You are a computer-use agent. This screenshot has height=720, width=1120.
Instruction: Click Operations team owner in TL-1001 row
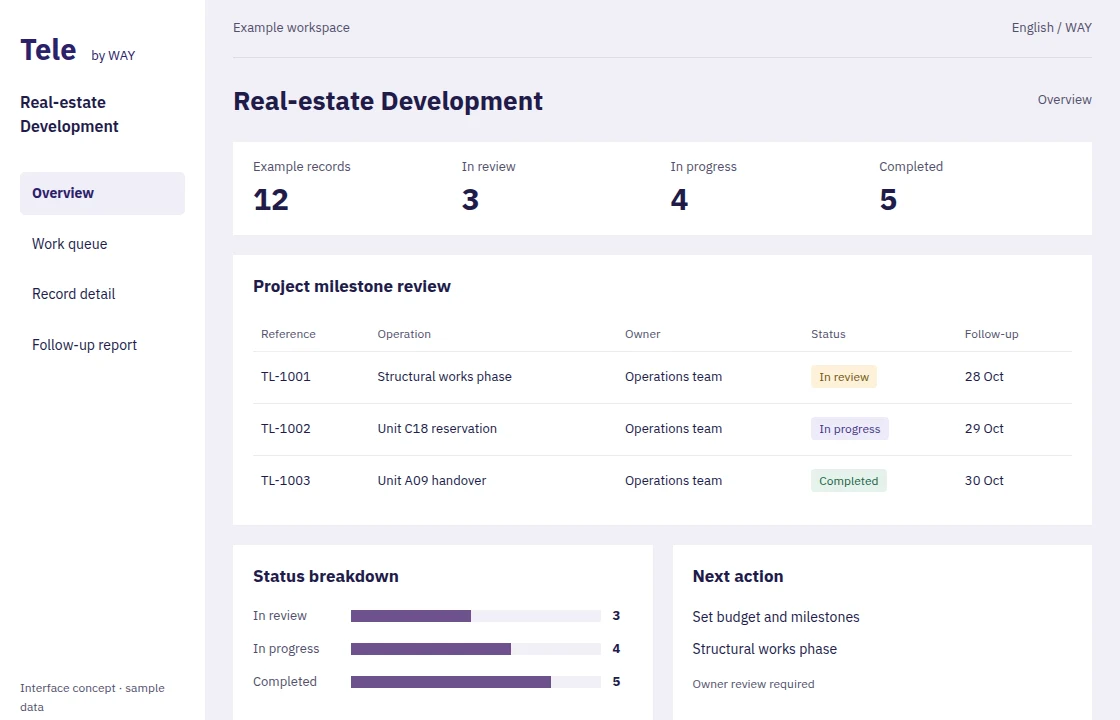[x=674, y=376]
